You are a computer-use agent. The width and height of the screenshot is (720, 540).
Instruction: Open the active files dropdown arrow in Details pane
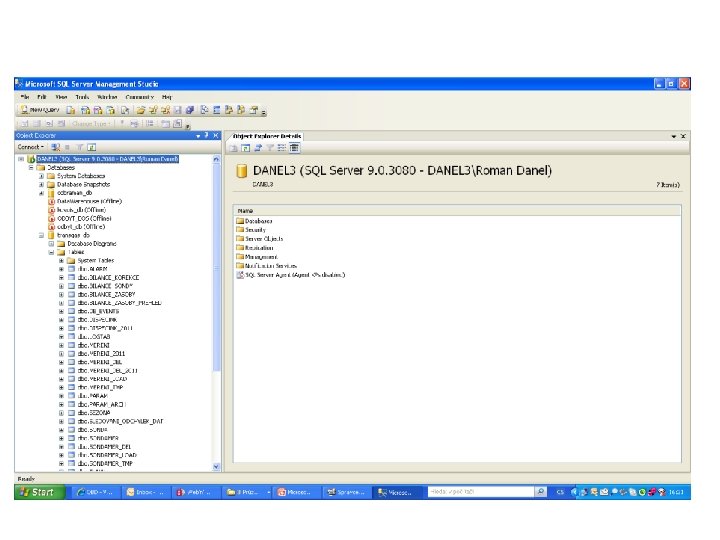(x=674, y=136)
